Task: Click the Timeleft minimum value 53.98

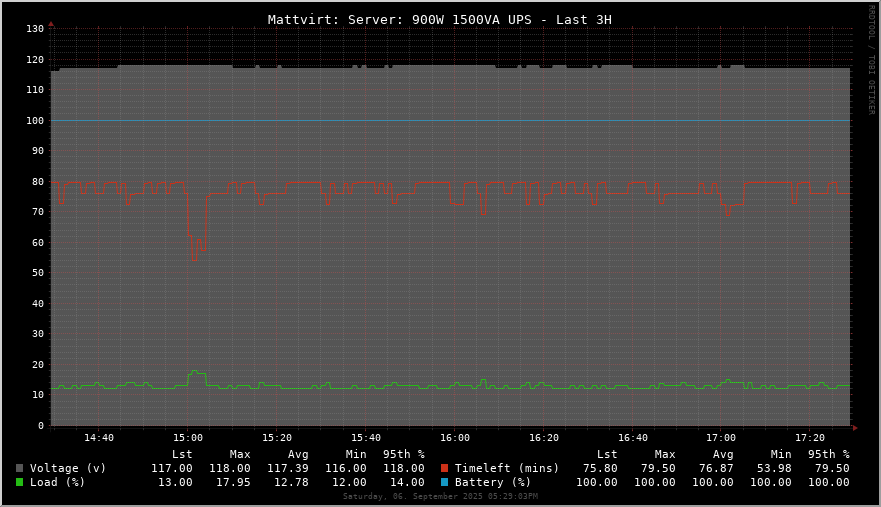Action: tap(774, 468)
